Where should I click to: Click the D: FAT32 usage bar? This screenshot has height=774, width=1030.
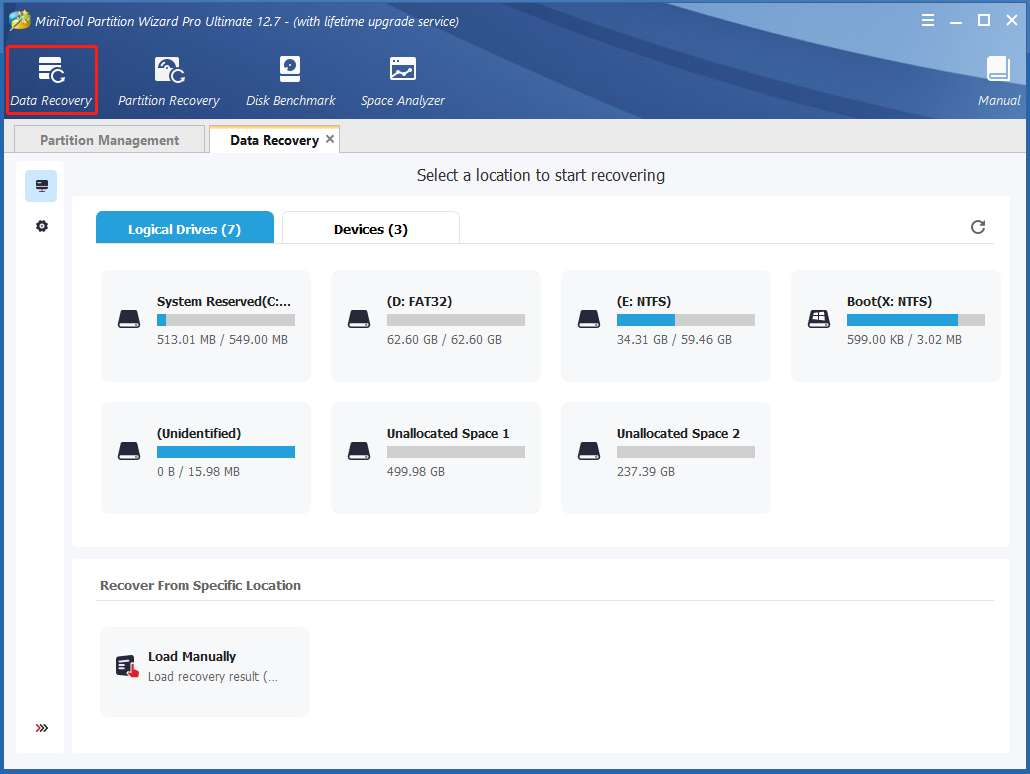point(456,320)
